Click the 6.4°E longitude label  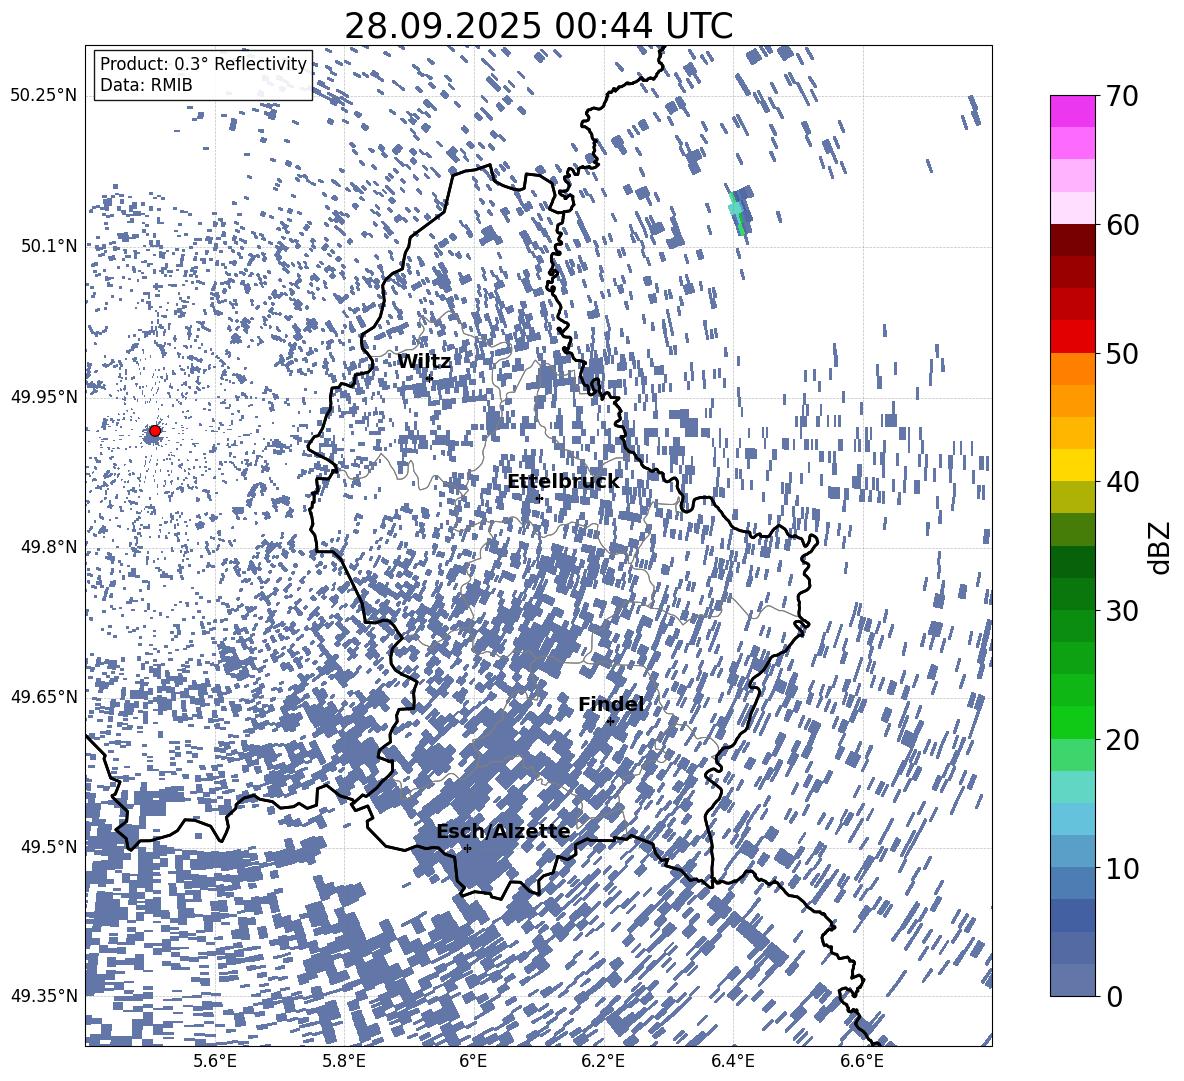(732, 1061)
